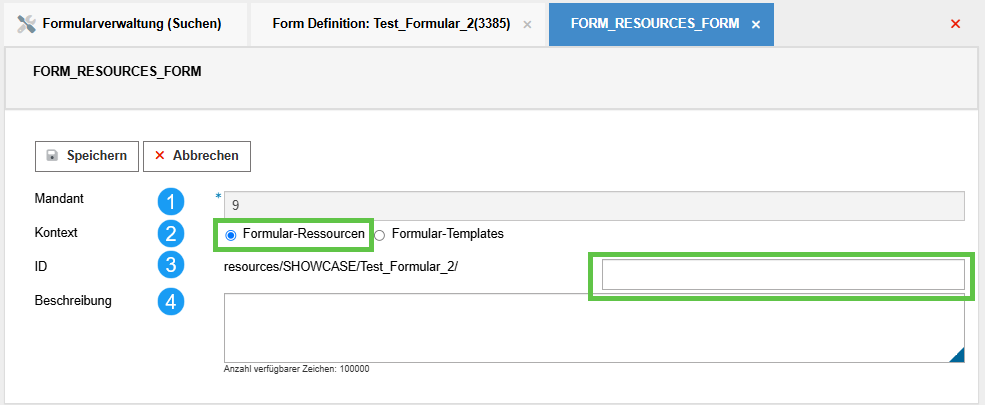Focus the empty ID input field
Screen dimensions: 985x405
(x=782, y=274)
